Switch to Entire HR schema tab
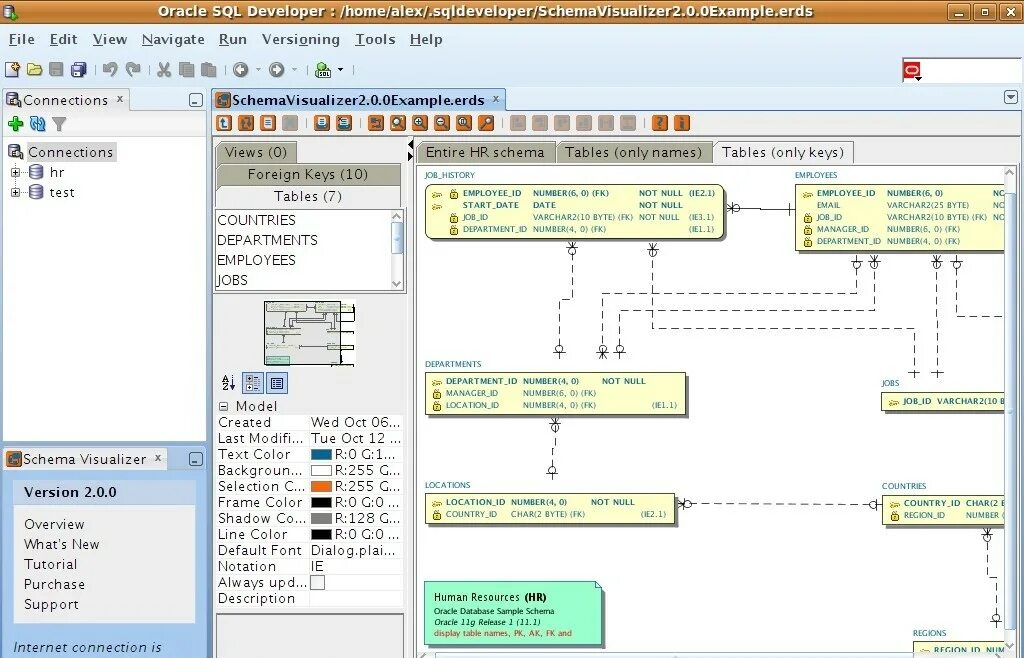This screenshot has height=658, width=1024. [x=485, y=152]
